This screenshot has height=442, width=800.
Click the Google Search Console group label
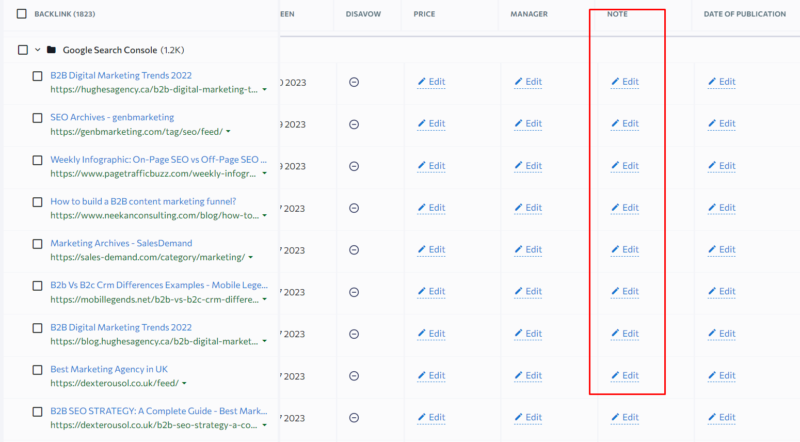(110, 50)
